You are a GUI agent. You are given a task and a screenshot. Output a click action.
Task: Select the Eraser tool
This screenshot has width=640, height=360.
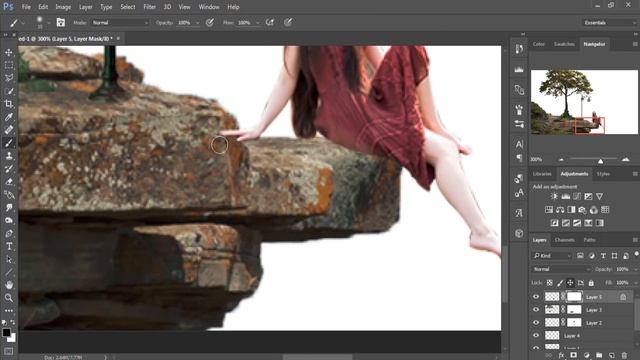coord(9,182)
